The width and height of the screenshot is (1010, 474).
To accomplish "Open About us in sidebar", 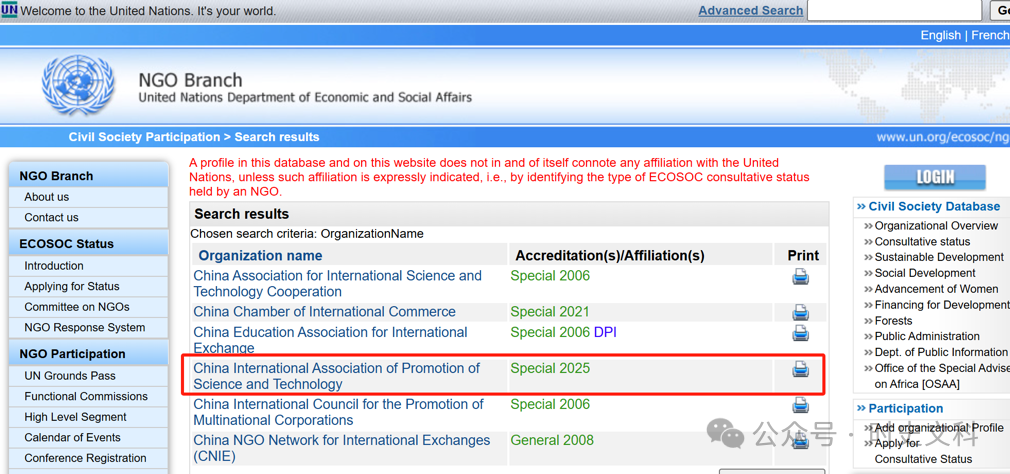I will pyautogui.click(x=46, y=197).
